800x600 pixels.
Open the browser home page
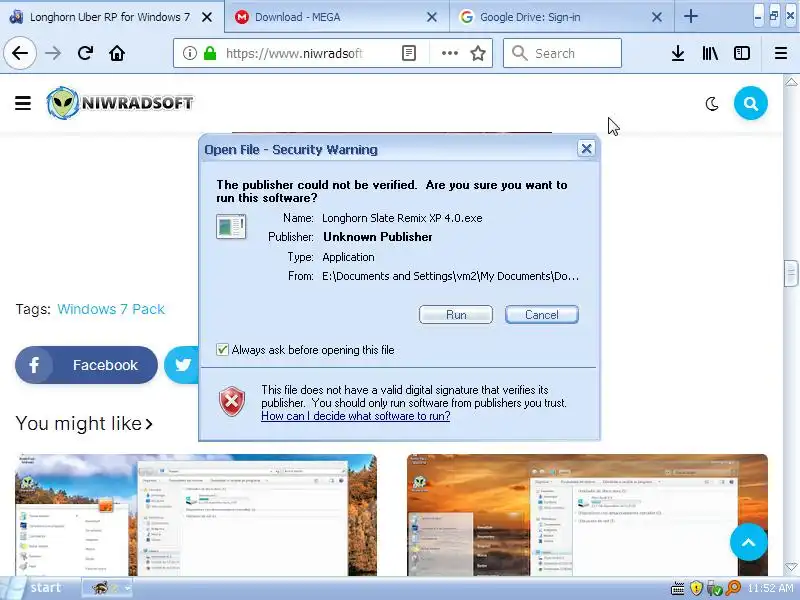(x=117, y=53)
